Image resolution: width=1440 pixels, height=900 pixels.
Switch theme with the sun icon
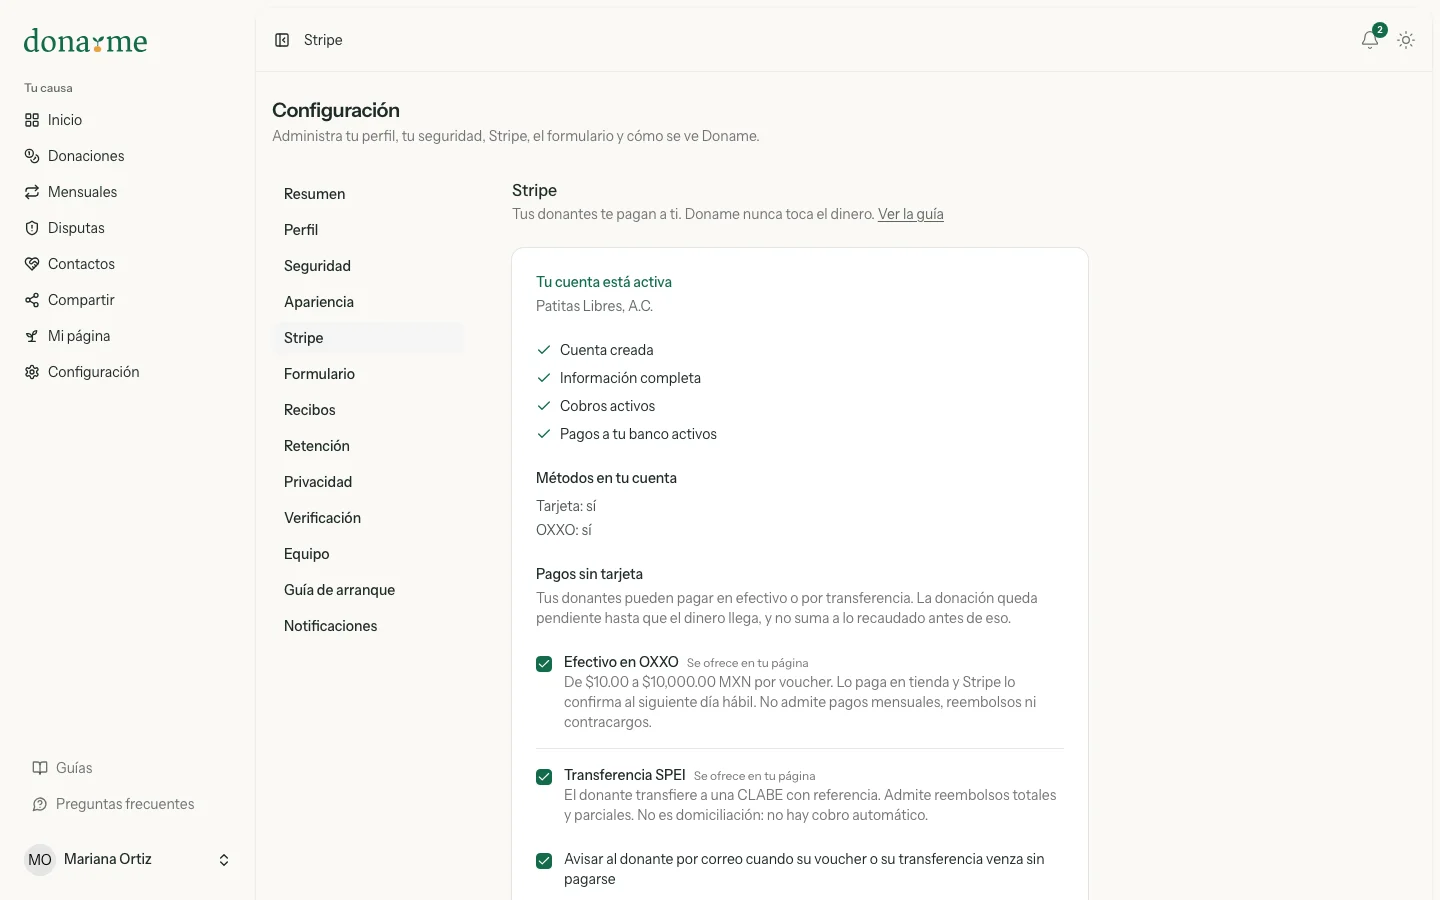[1406, 40]
